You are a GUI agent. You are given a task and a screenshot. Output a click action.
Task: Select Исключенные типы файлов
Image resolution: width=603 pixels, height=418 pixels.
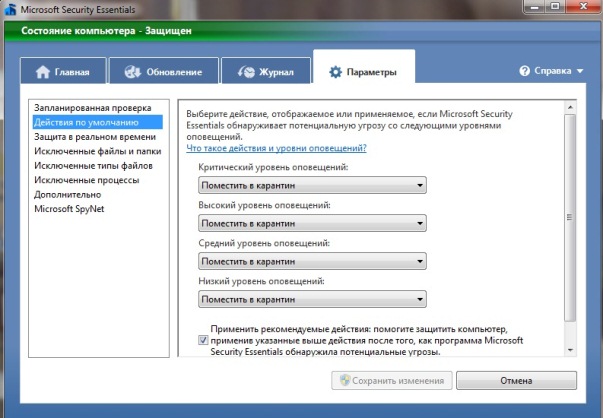point(93,166)
